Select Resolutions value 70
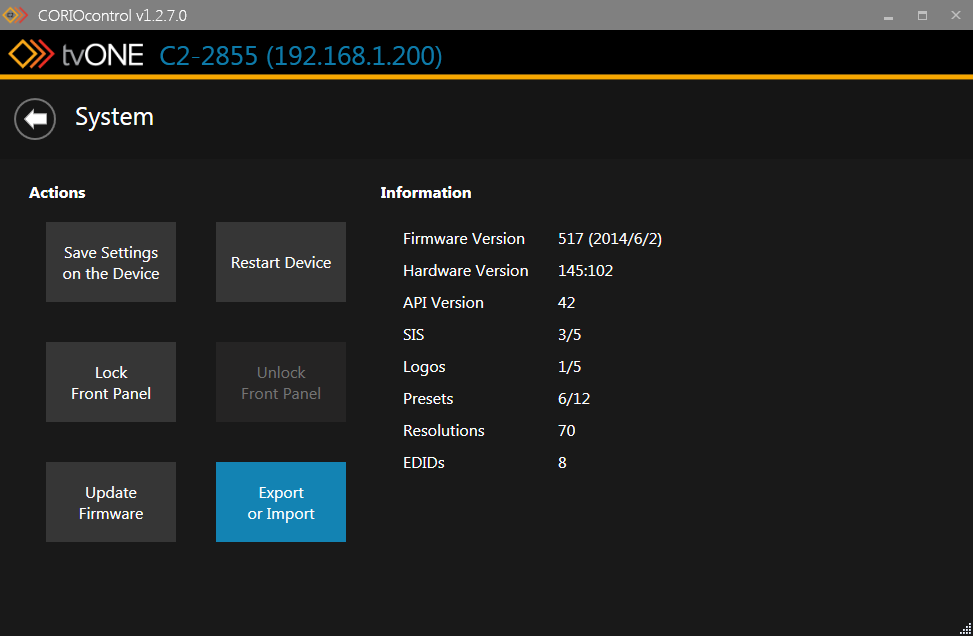The width and height of the screenshot is (973, 636). pyautogui.click(x=567, y=431)
